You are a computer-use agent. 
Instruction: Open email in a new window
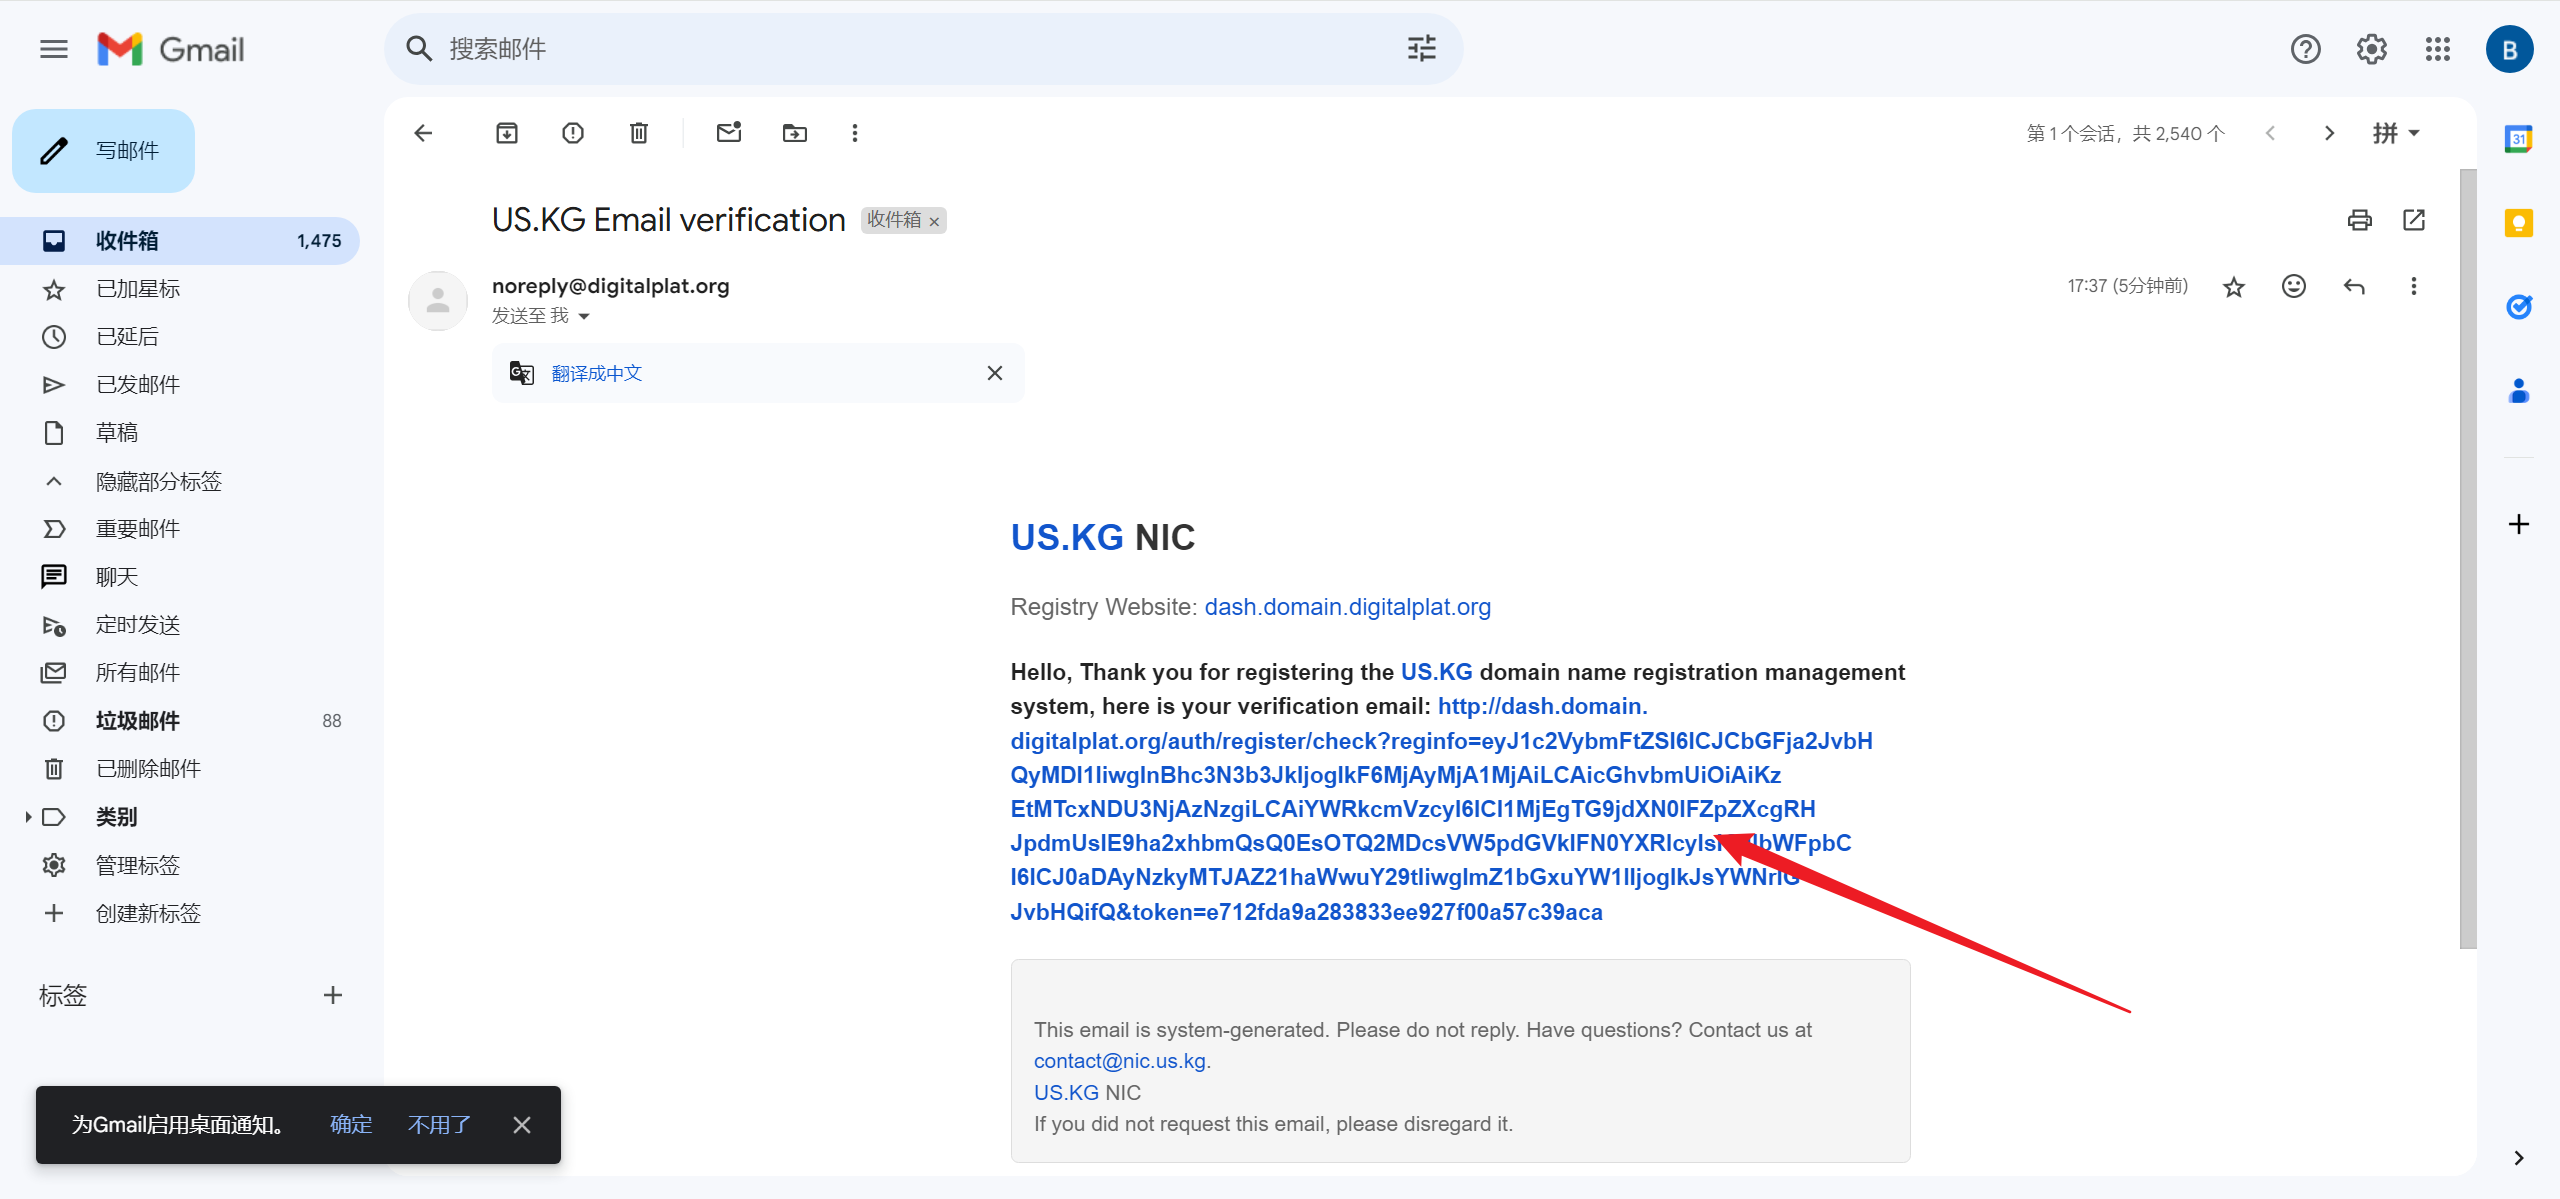click(x=2414, y=220)
